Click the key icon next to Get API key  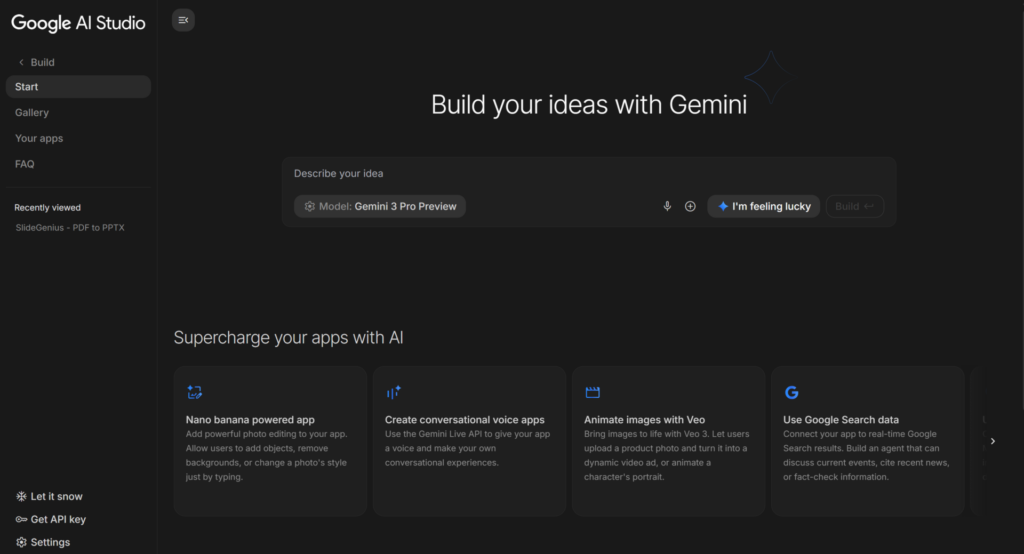point(21,520)
